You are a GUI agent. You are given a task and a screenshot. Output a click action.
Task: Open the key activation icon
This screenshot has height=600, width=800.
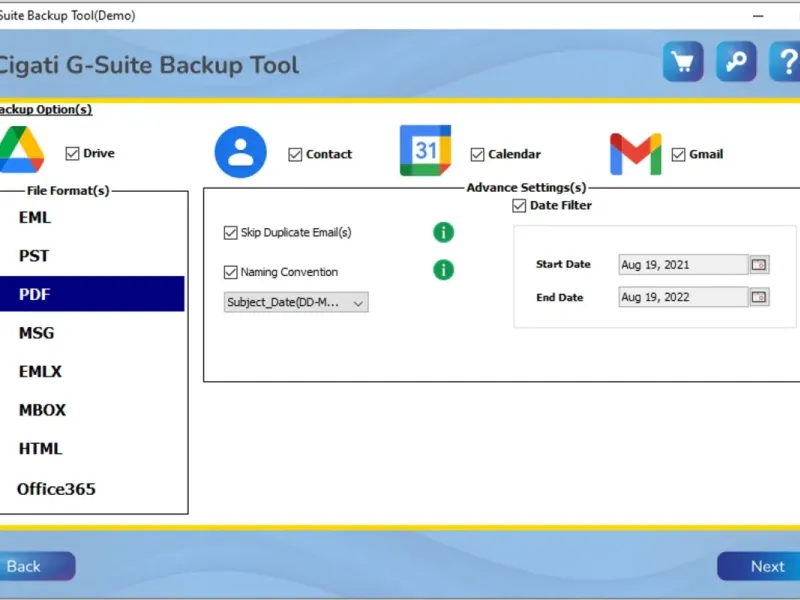pyautogui.click(x=736, y=62)
